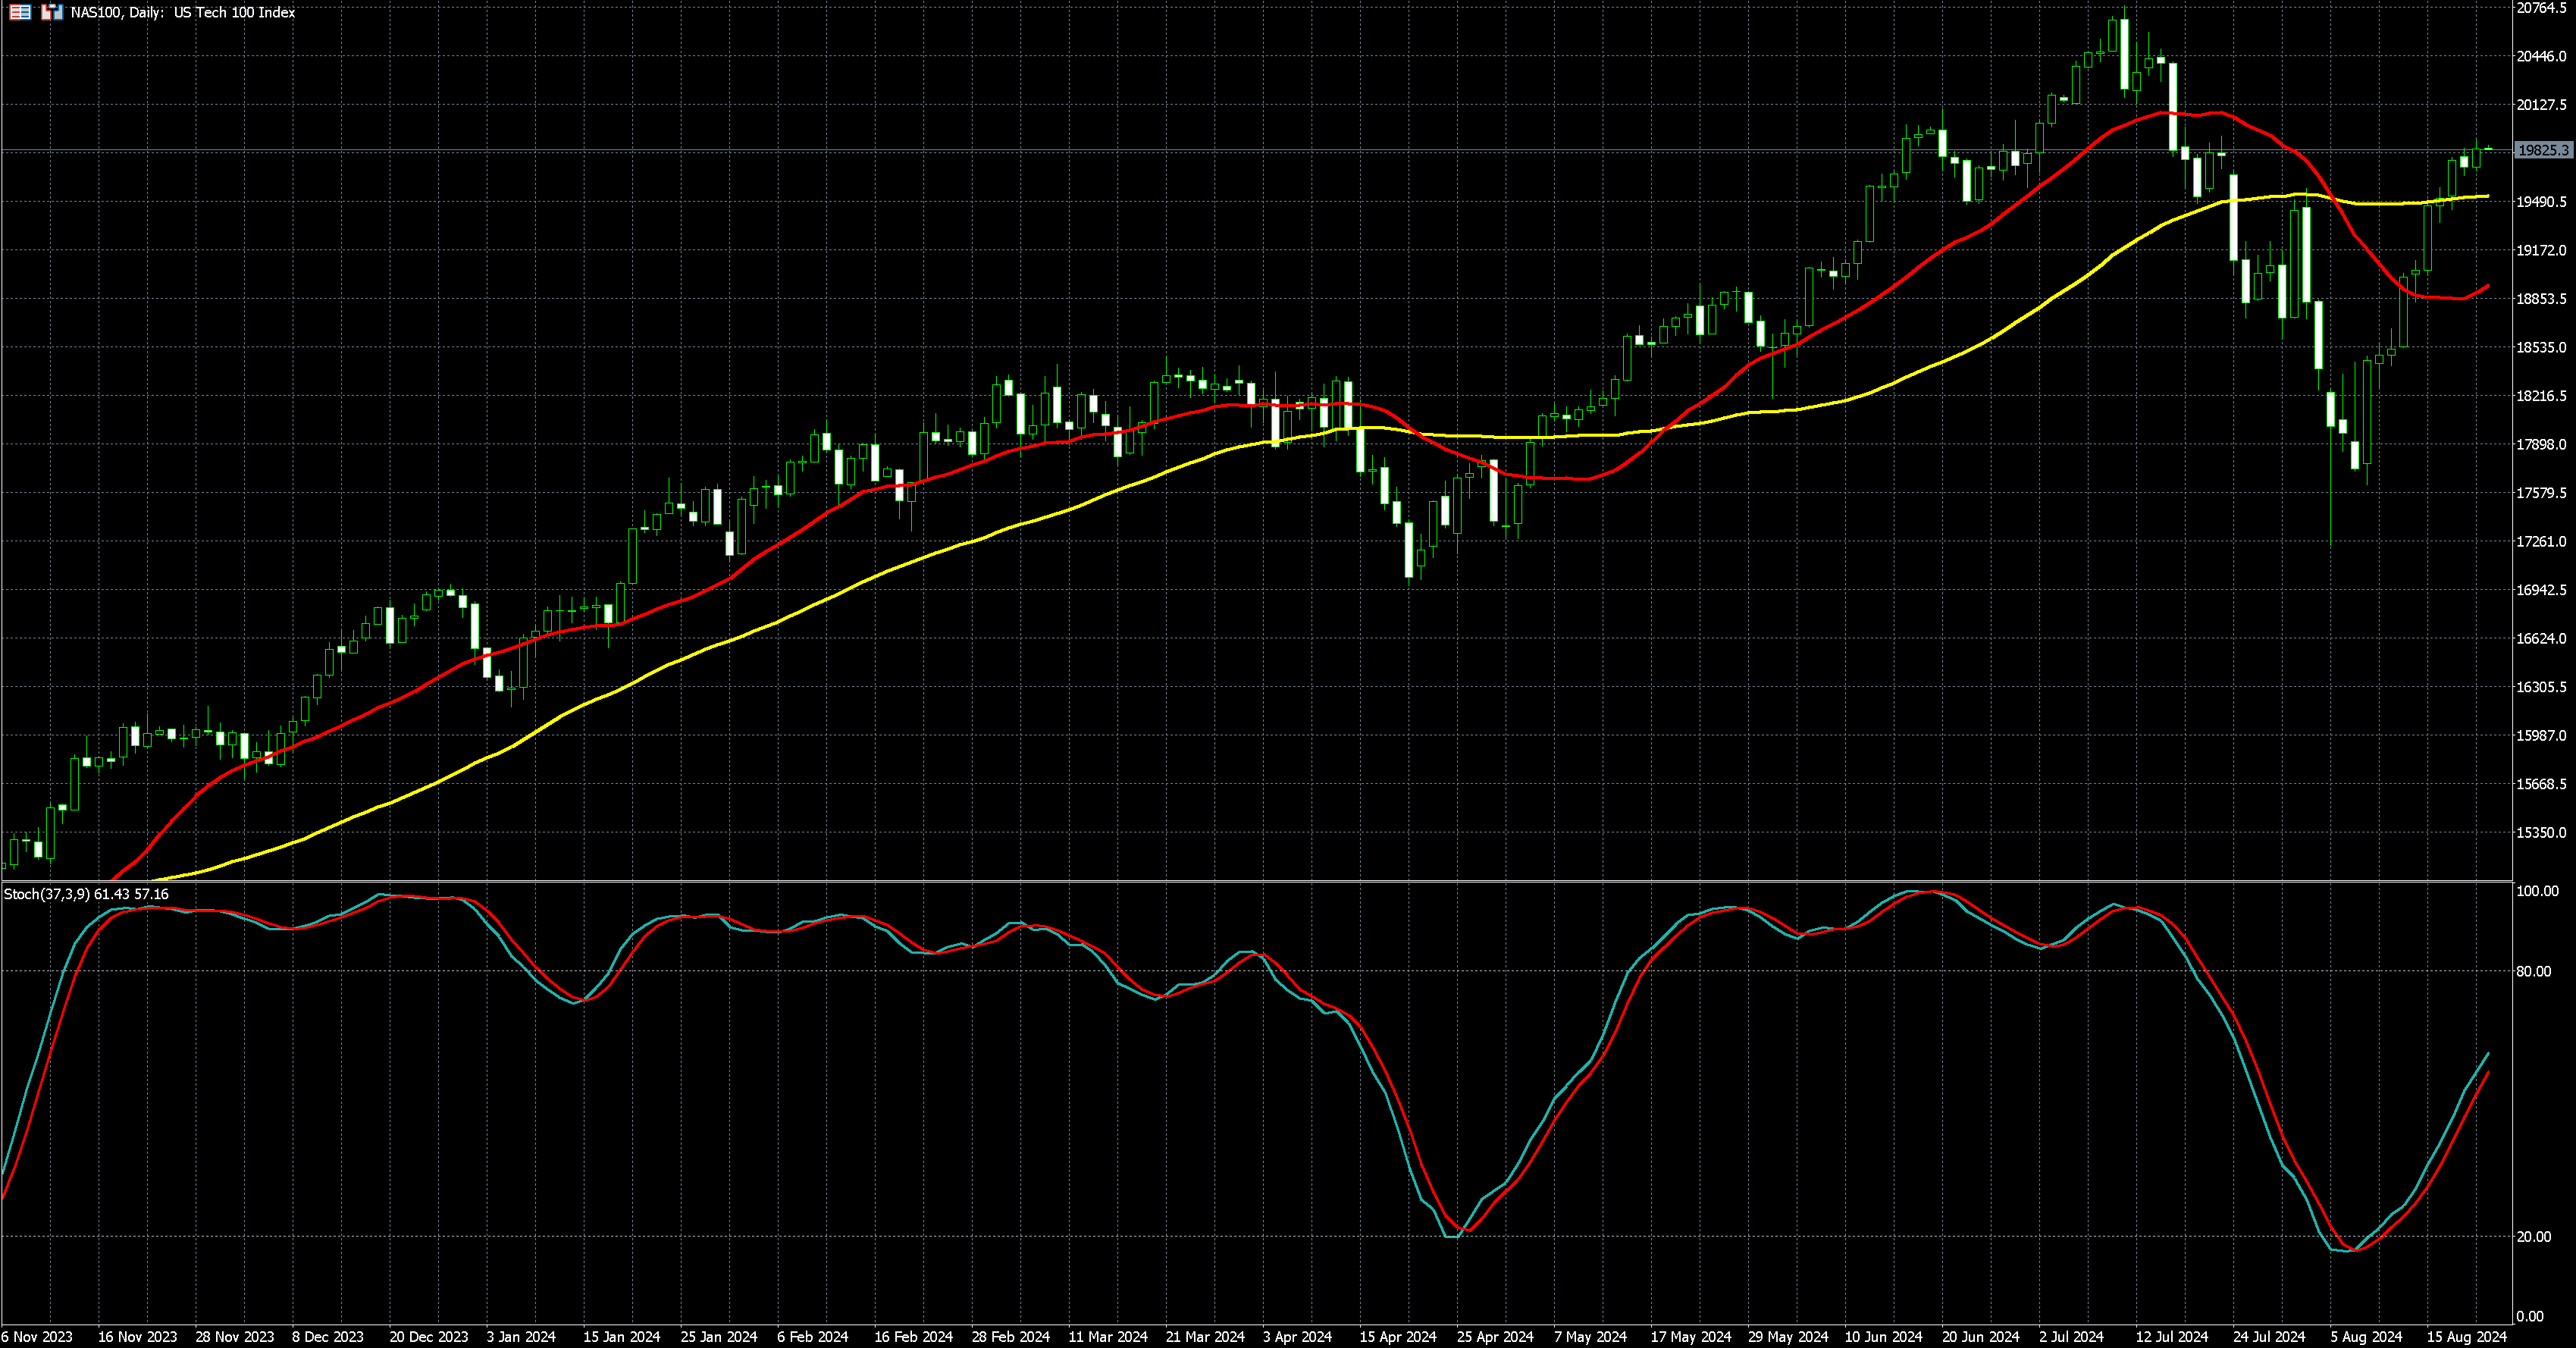Click the 0.00 level on the stochastic scale

(x=2530, y=1317)
